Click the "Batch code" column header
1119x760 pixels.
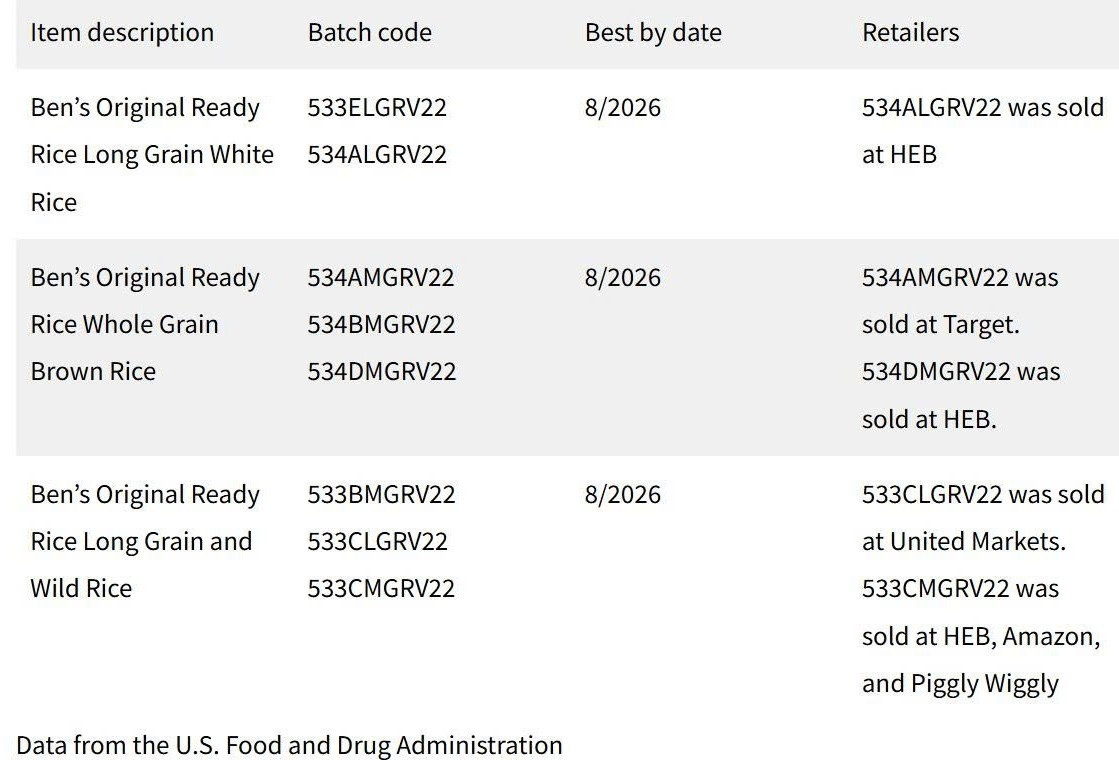[369, 32]
